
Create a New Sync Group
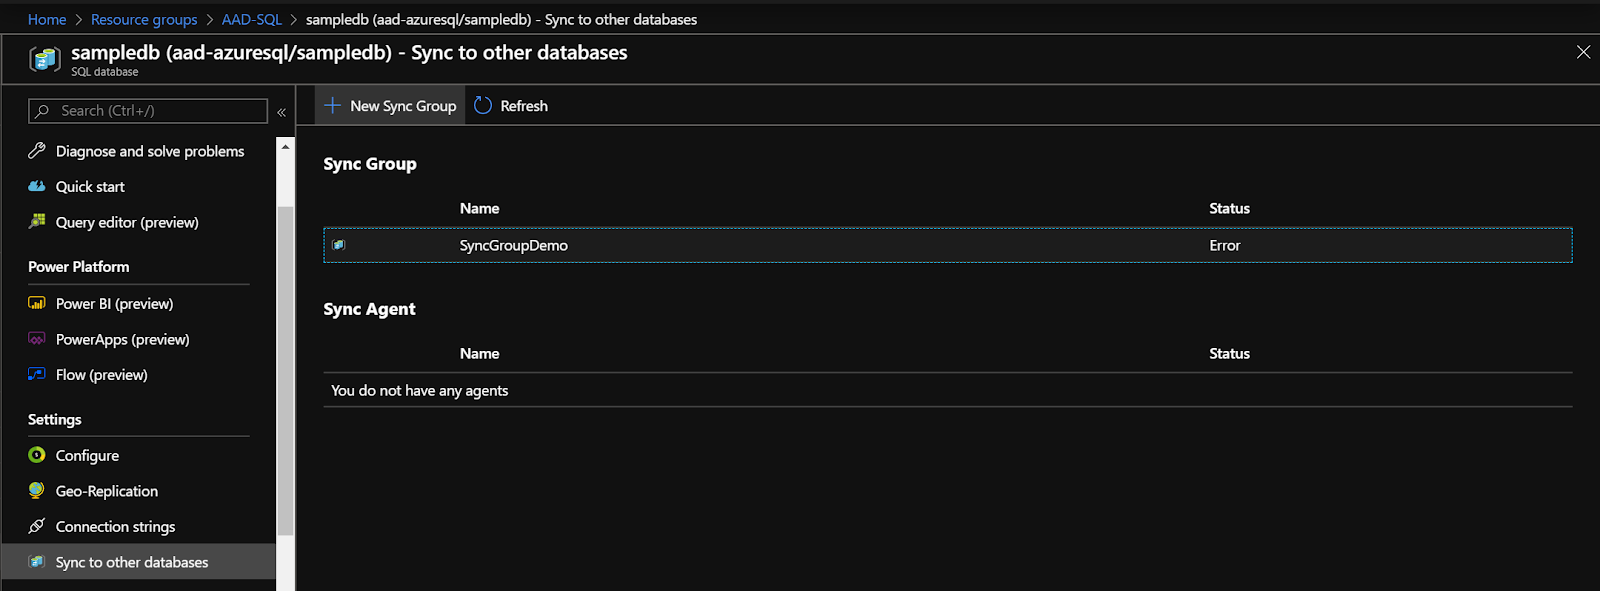[389, 105]
